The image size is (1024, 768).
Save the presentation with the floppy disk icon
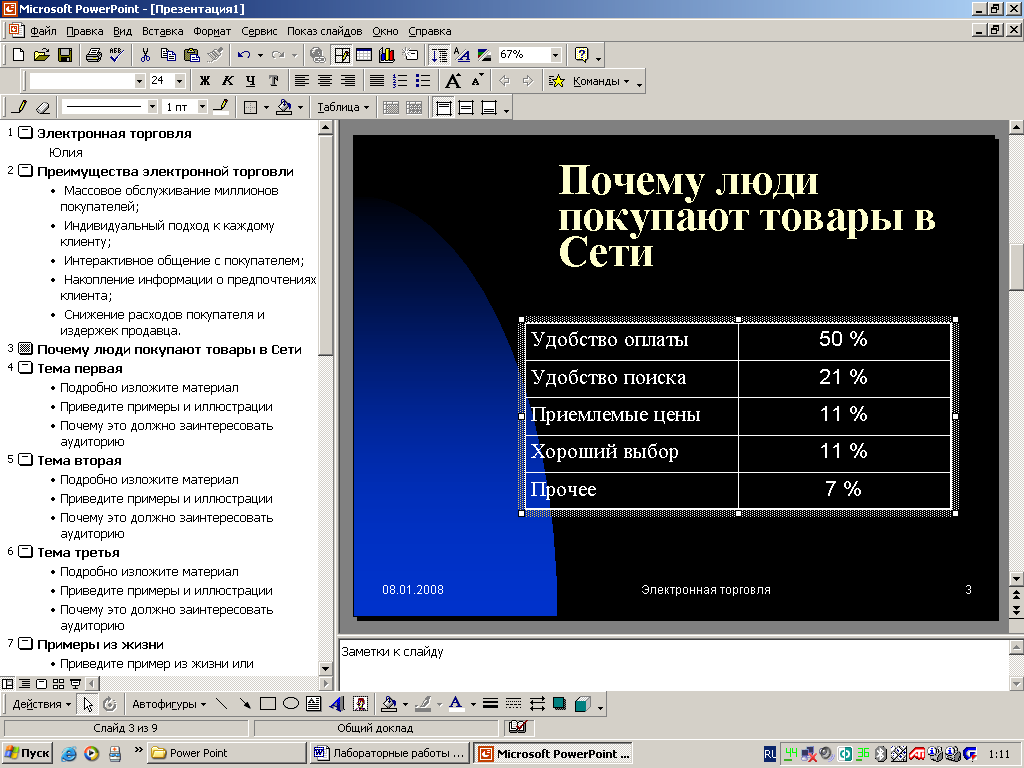[65, 56]
